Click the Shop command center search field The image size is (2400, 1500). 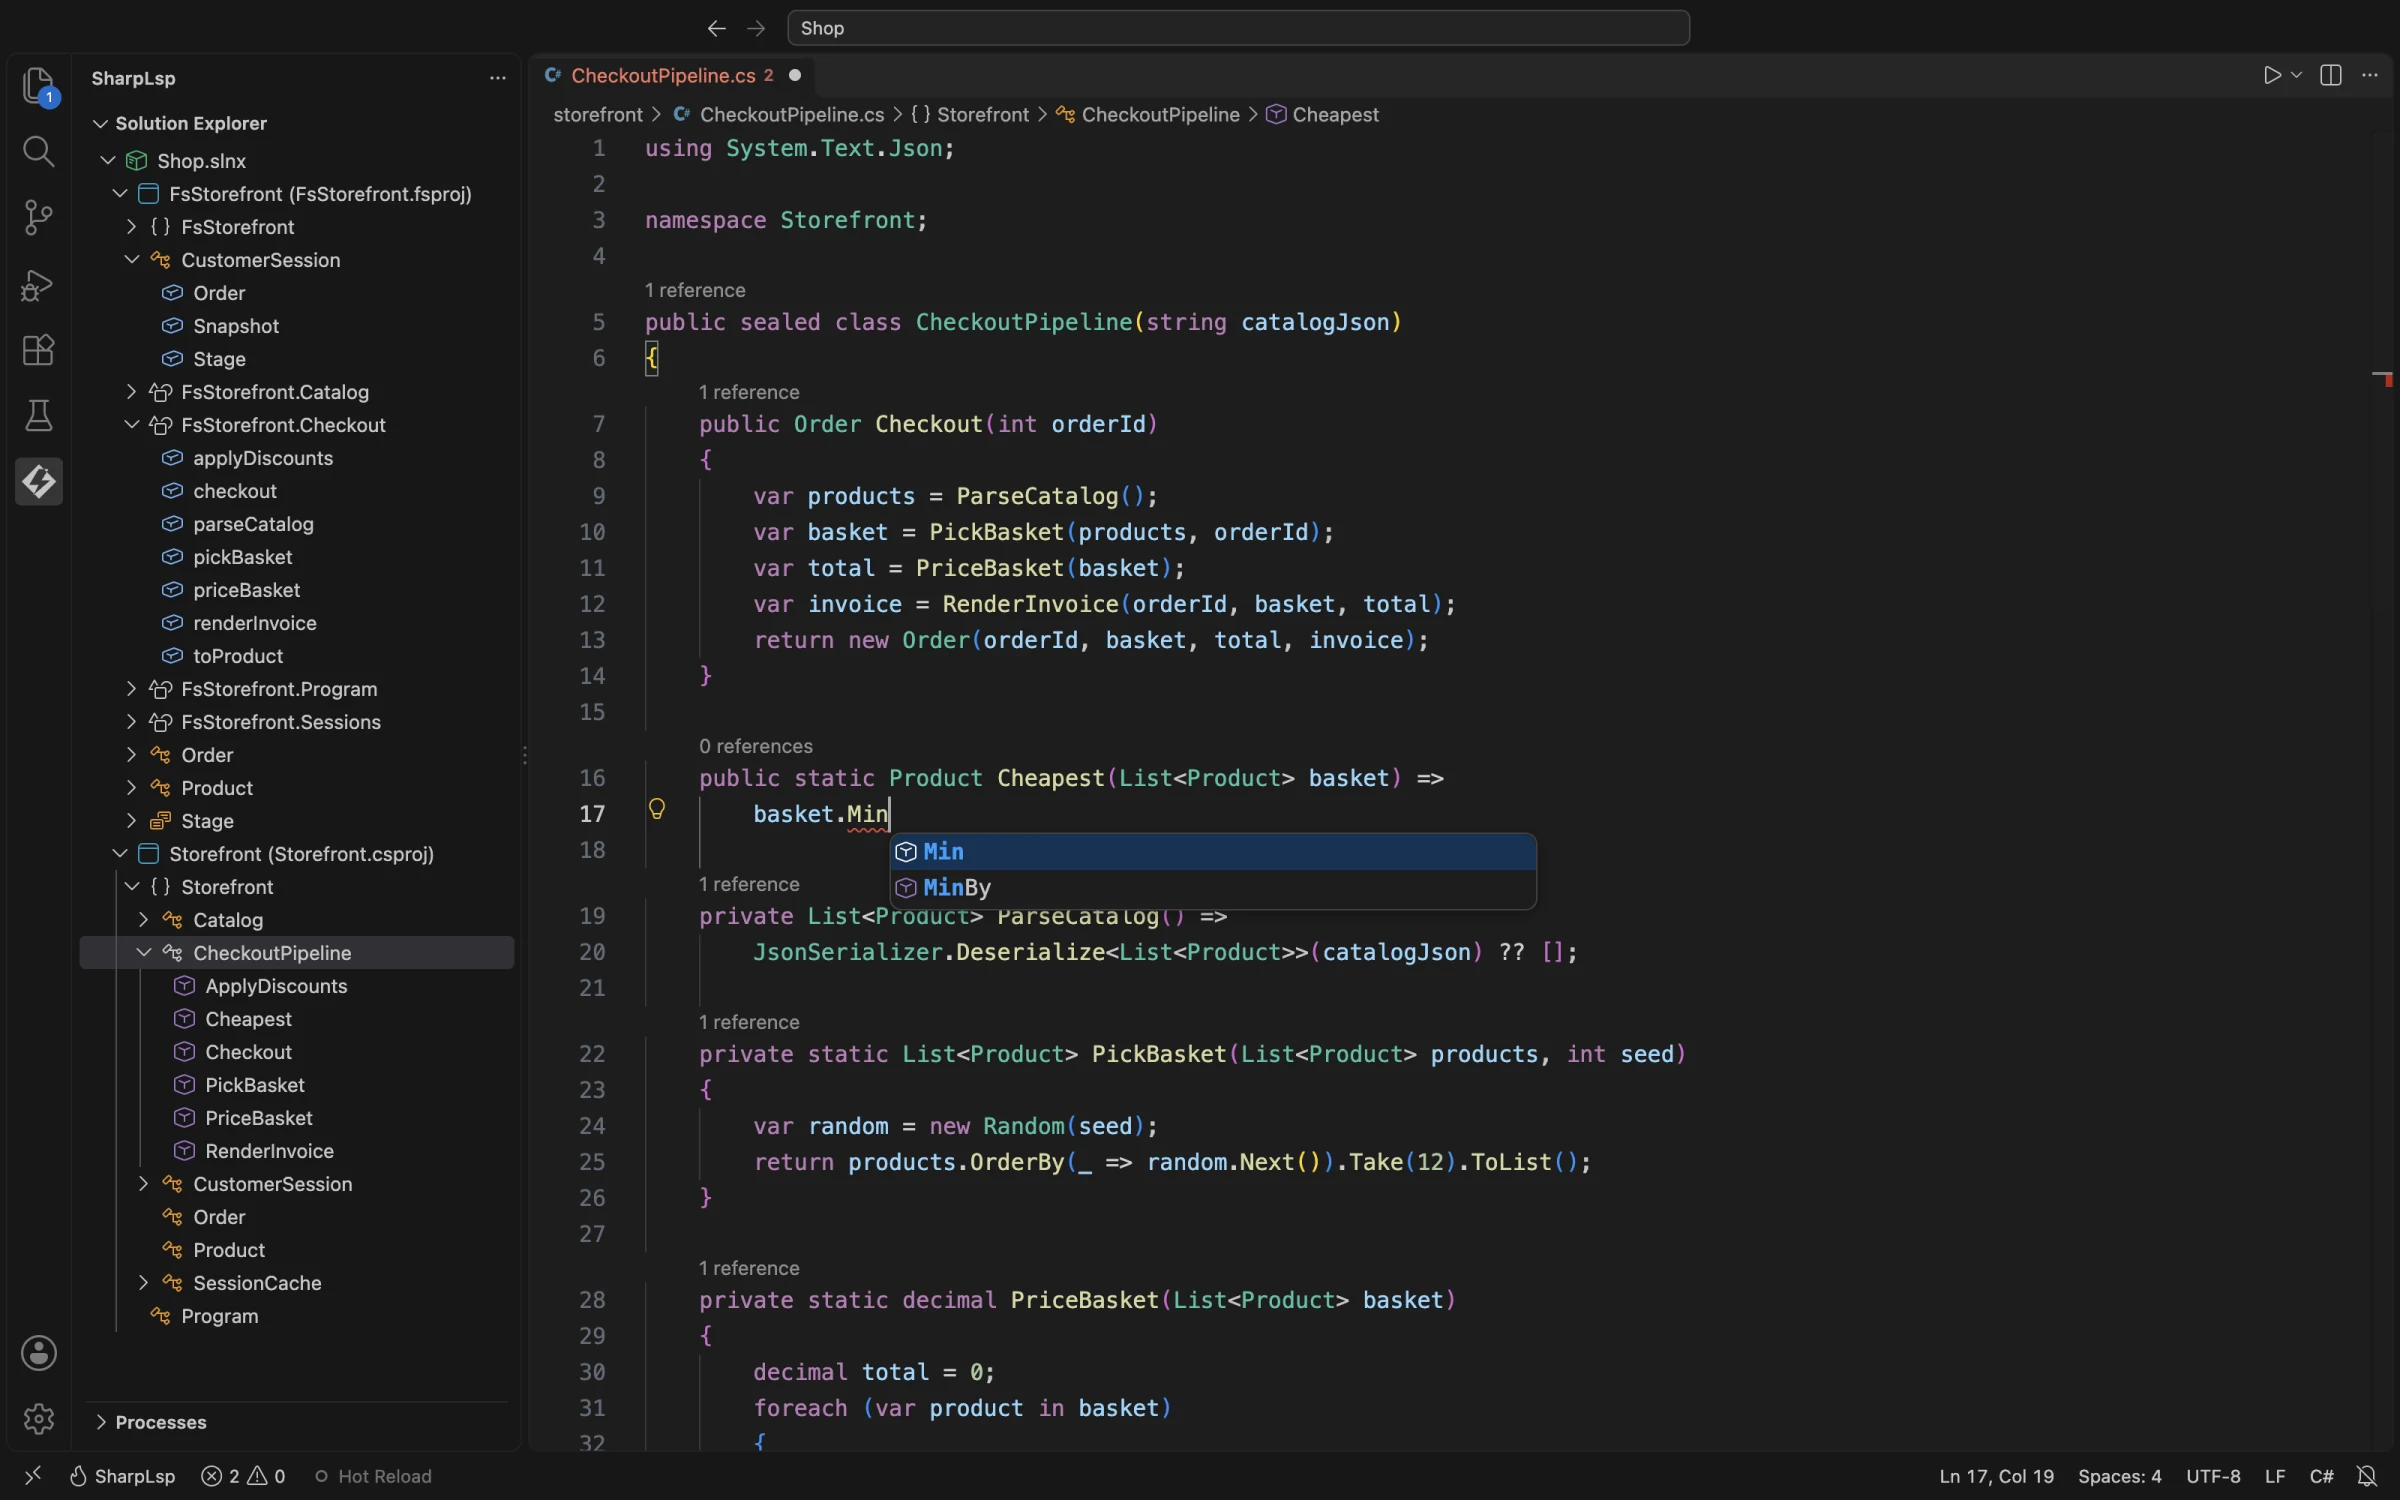pyautogui.click(x=1238, y=28)
